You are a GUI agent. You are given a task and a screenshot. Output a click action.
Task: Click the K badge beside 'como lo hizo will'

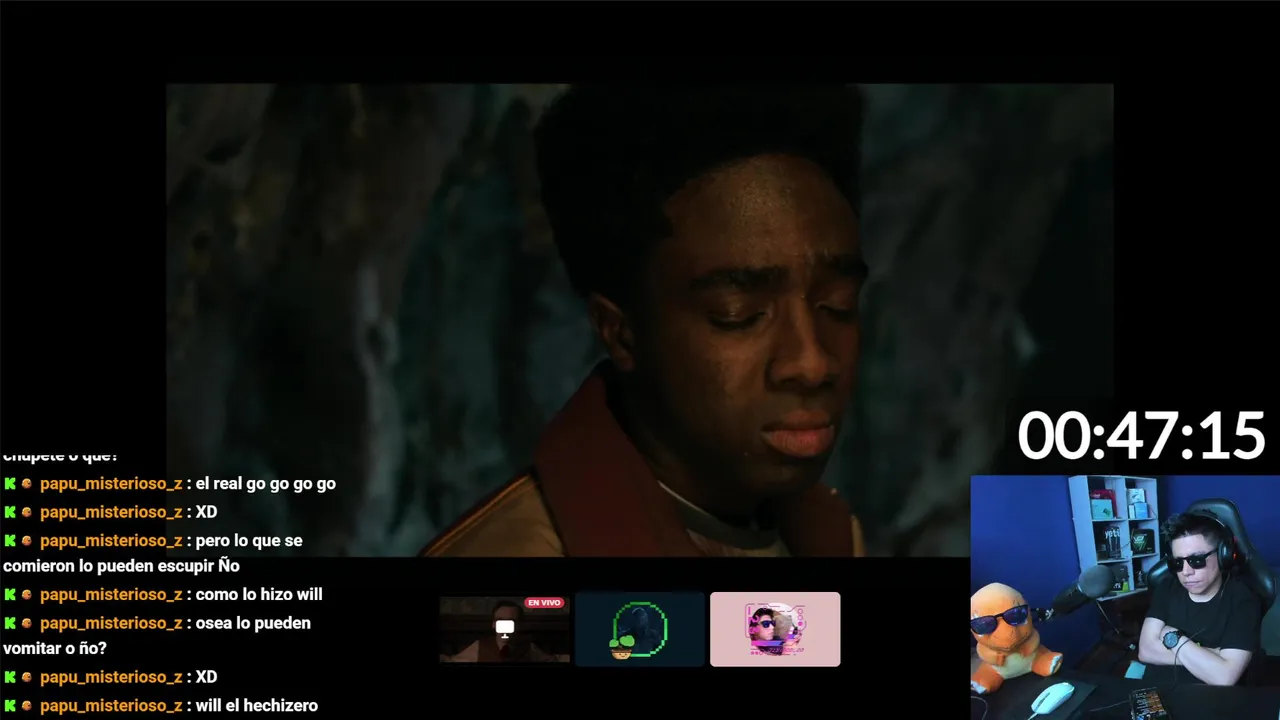(10, 594)
